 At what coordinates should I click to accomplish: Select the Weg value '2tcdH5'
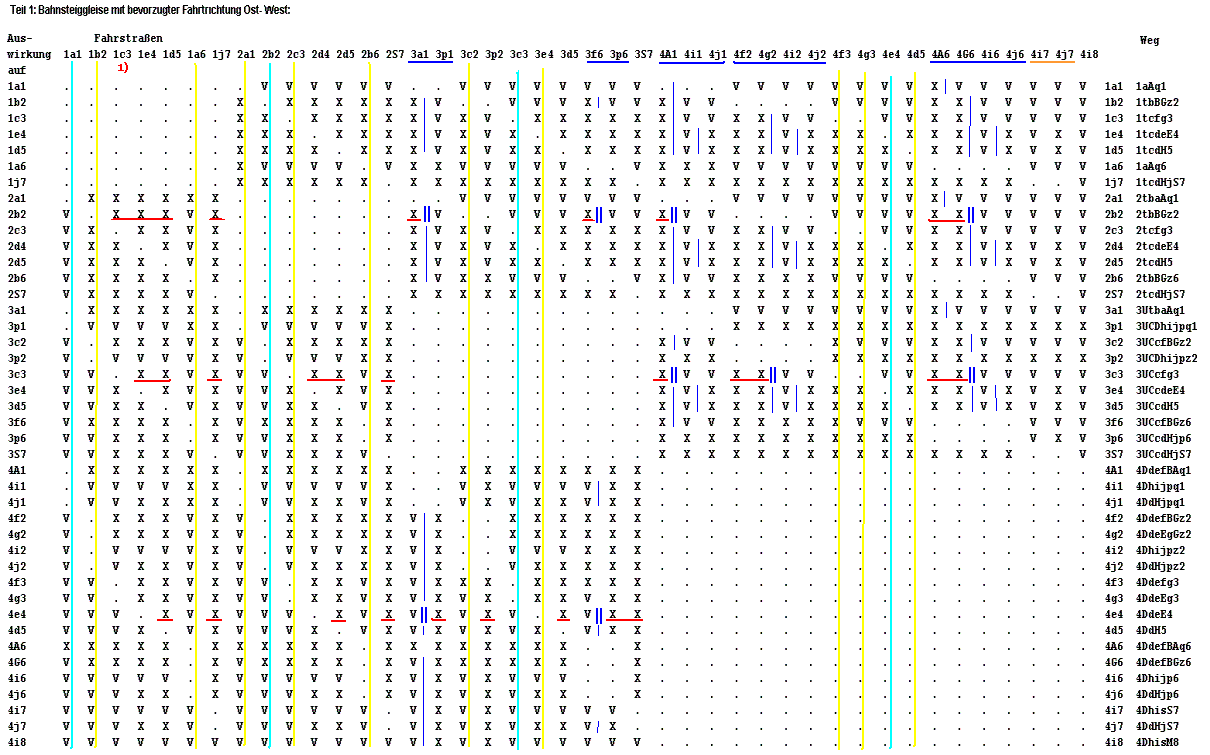(x=1154, y=263)
